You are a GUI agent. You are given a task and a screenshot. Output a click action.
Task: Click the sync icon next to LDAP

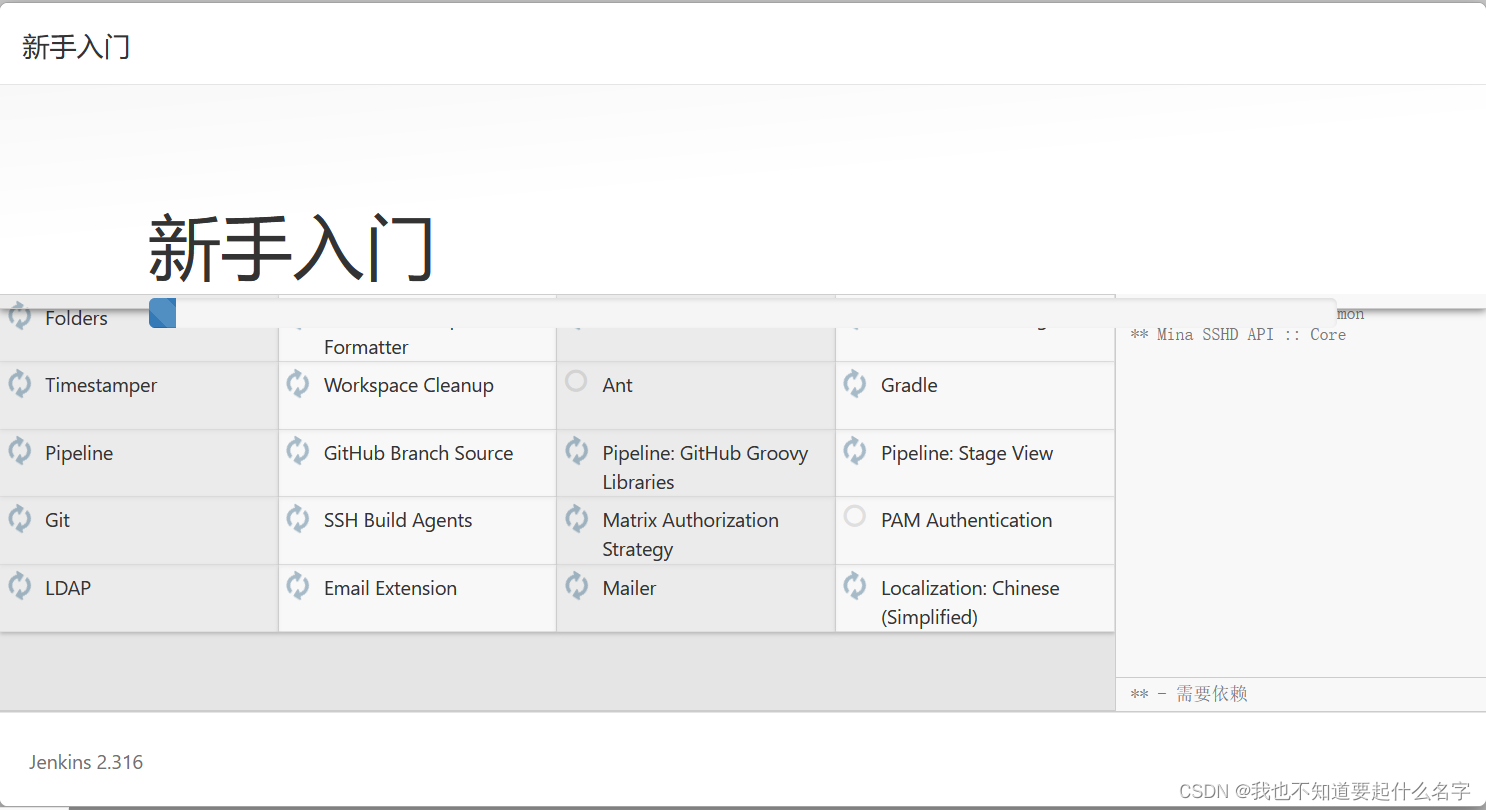pyautogui.click(x=20, y=587)
